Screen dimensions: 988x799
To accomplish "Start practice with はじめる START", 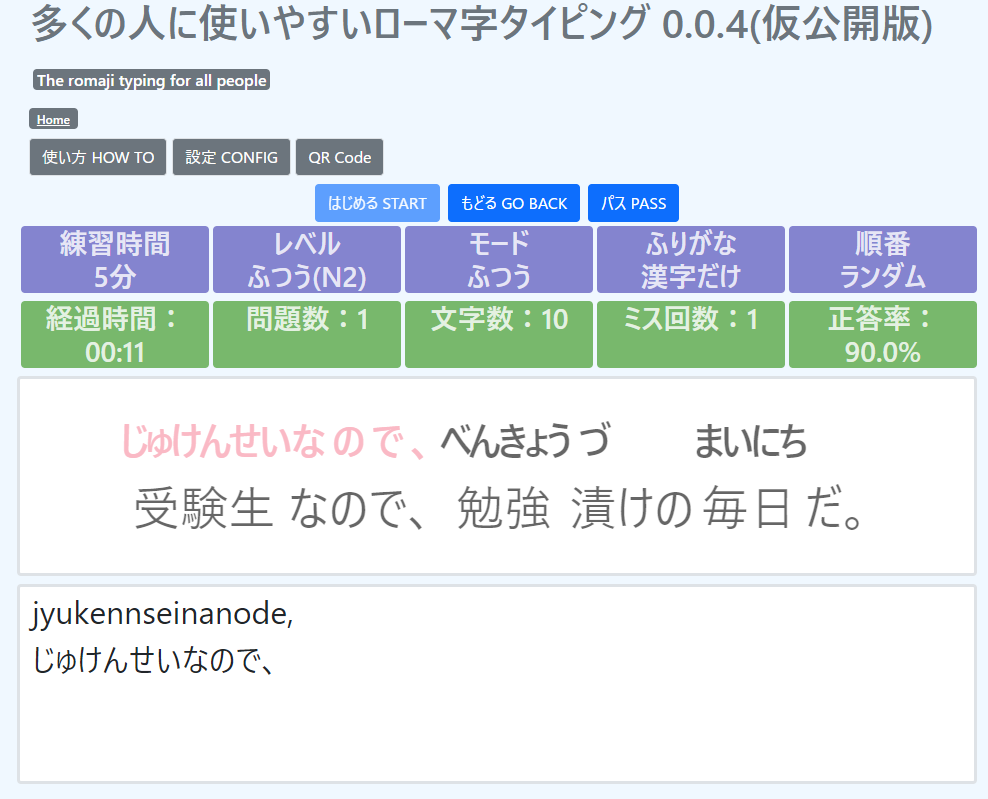I will tap(378, 202).
